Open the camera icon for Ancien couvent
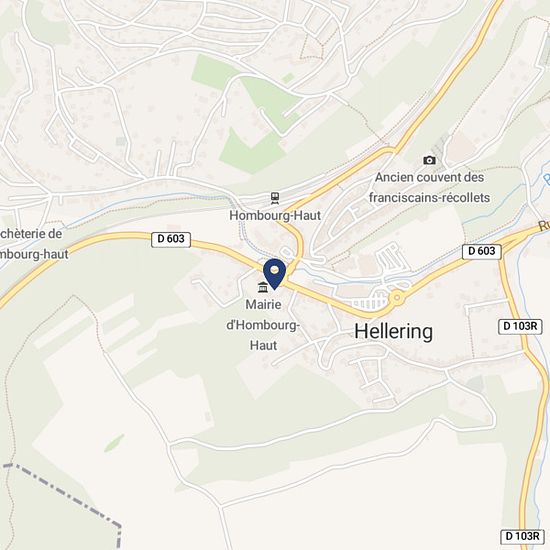Viewport: 550px width, 550px height. tap(429, 160)
